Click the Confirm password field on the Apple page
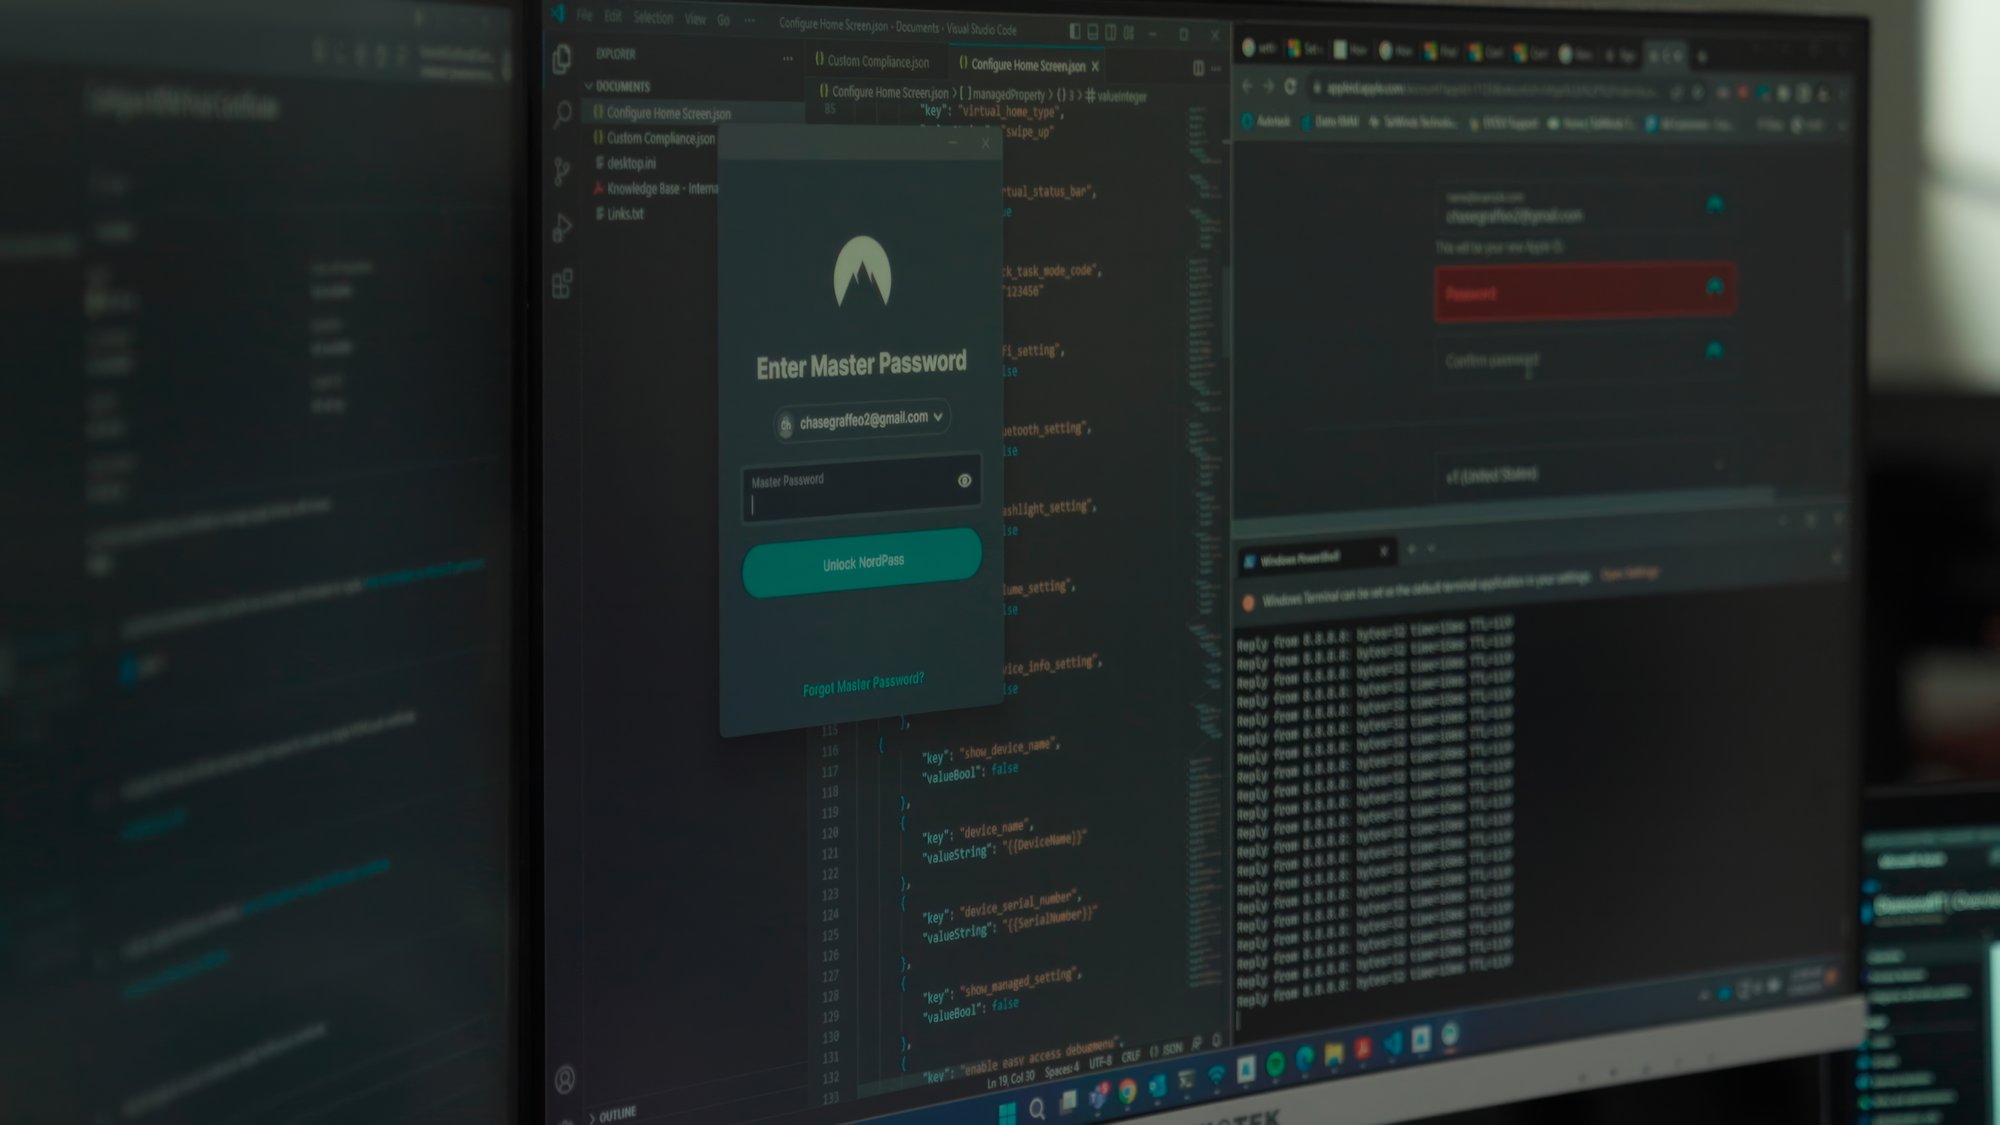The image size is (2000, 1125). pyautogui.click(x=1585, y=358)
